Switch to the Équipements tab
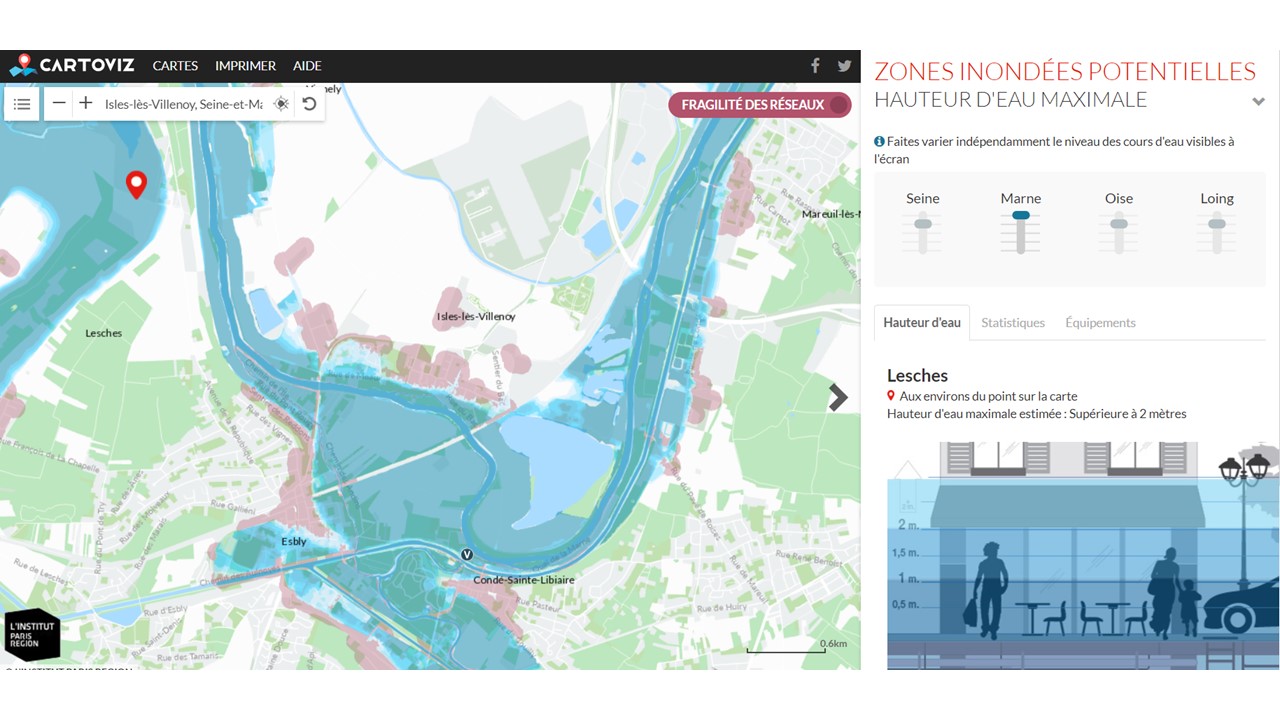 (x=1100, y=322)
